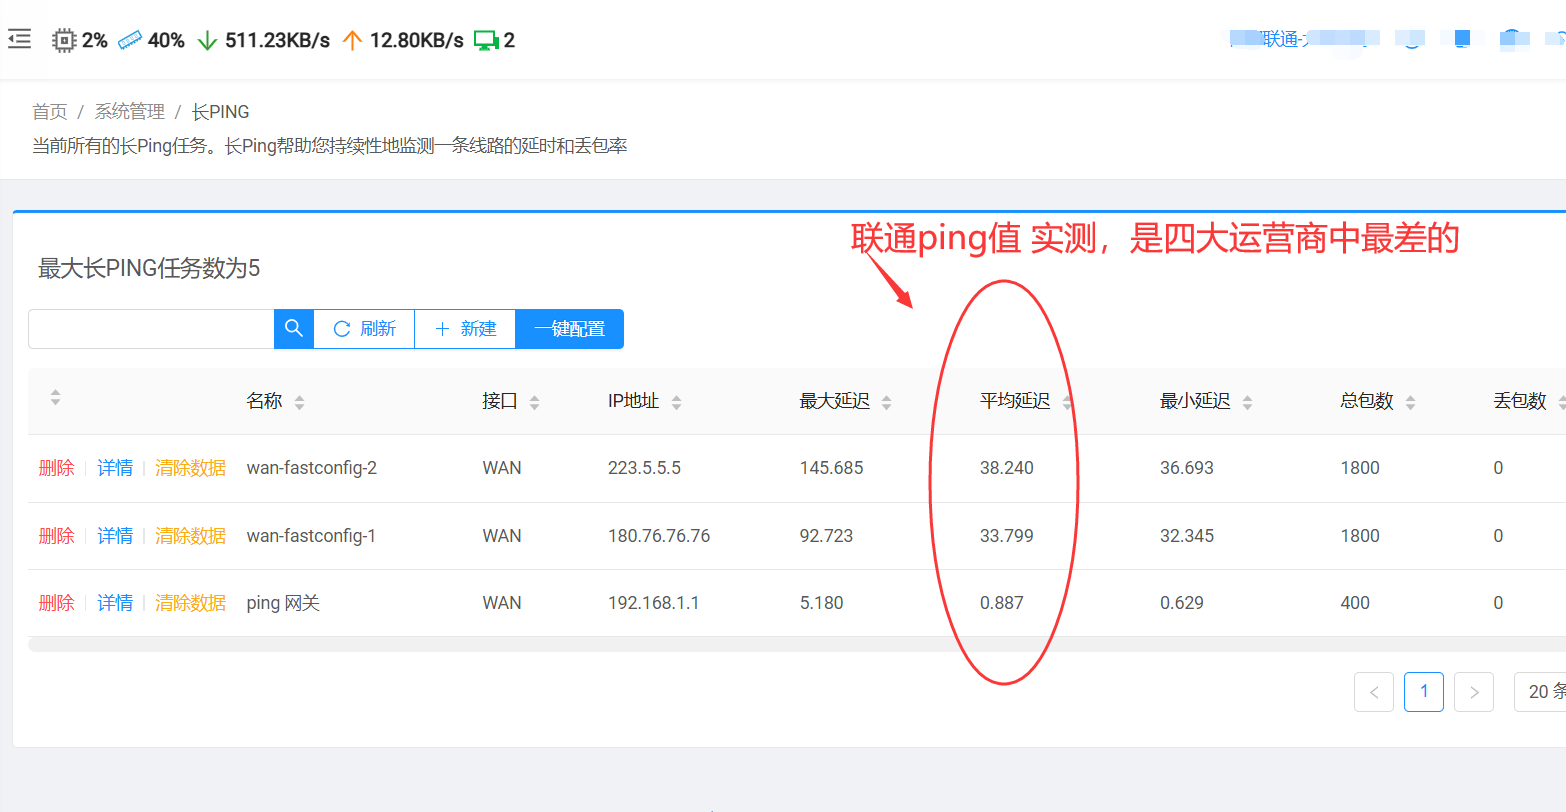Click IP address 180.76.76.76

coord(659,536)
